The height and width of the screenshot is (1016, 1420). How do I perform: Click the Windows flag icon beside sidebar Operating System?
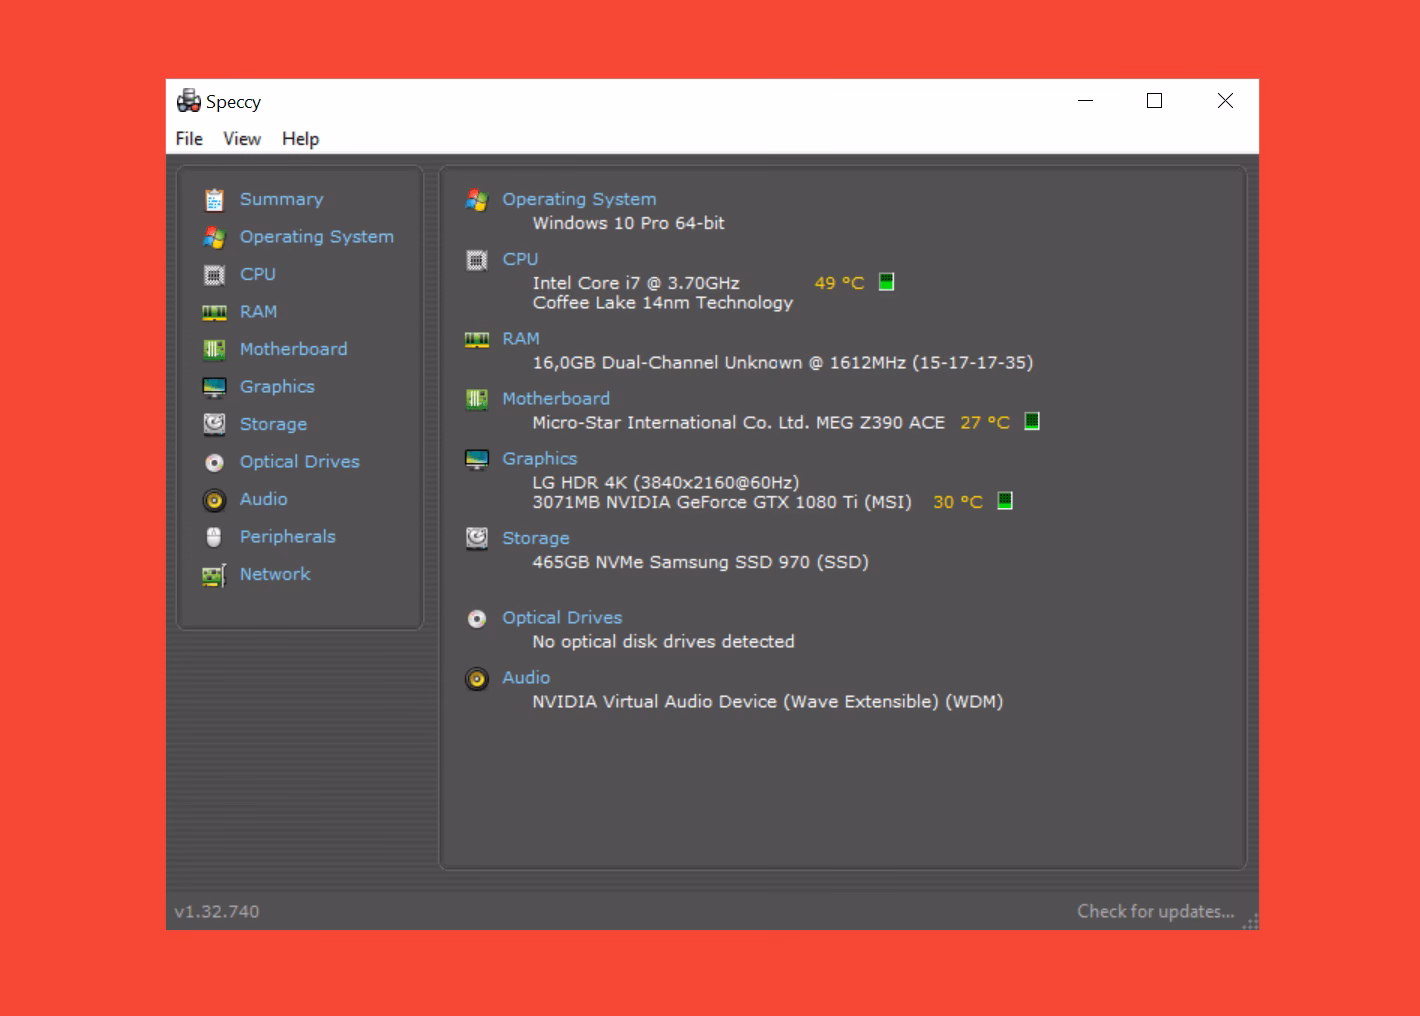pyautogui.click(x=214, y=237)
